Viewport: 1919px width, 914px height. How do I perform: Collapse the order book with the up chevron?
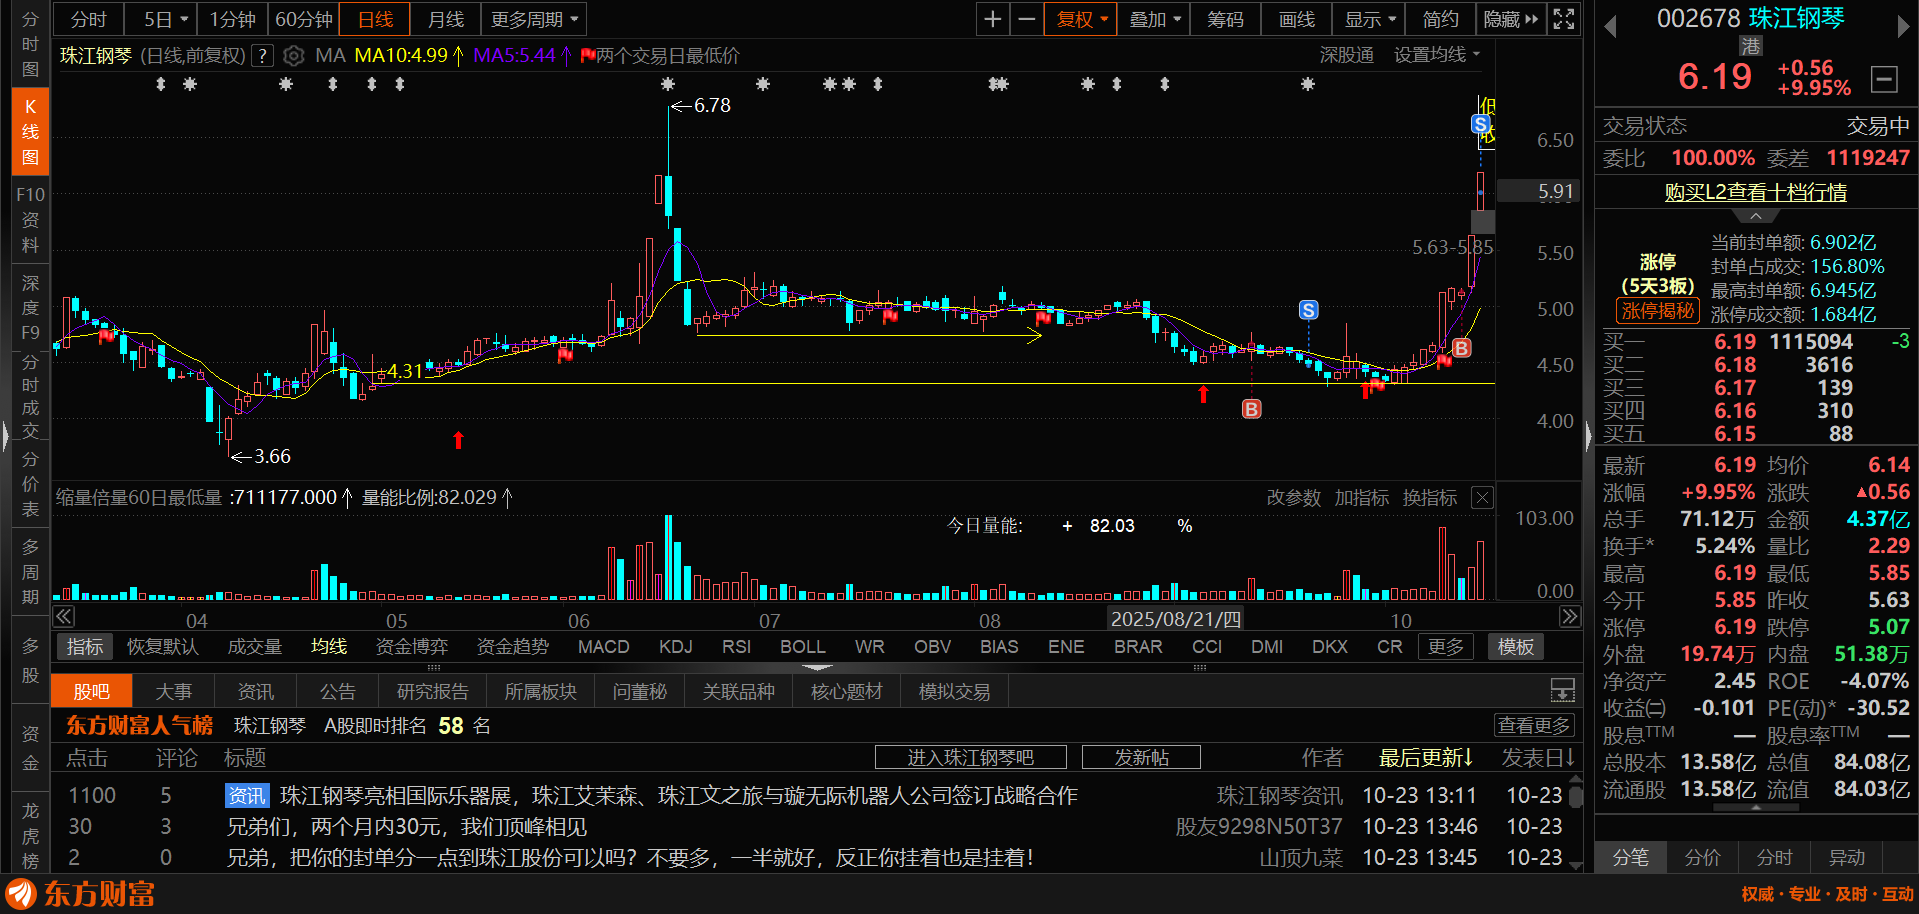pos(1755,216)
